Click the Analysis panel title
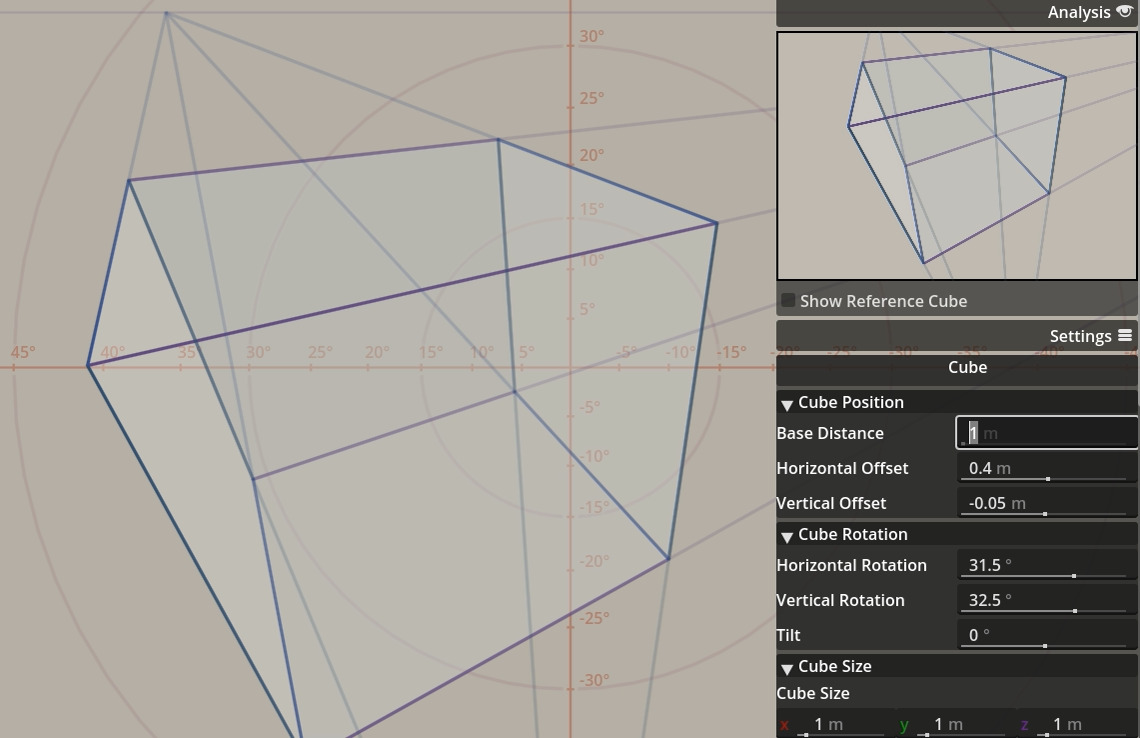The height and width of the screenshot is (738, 1140). pos(1079,12)
